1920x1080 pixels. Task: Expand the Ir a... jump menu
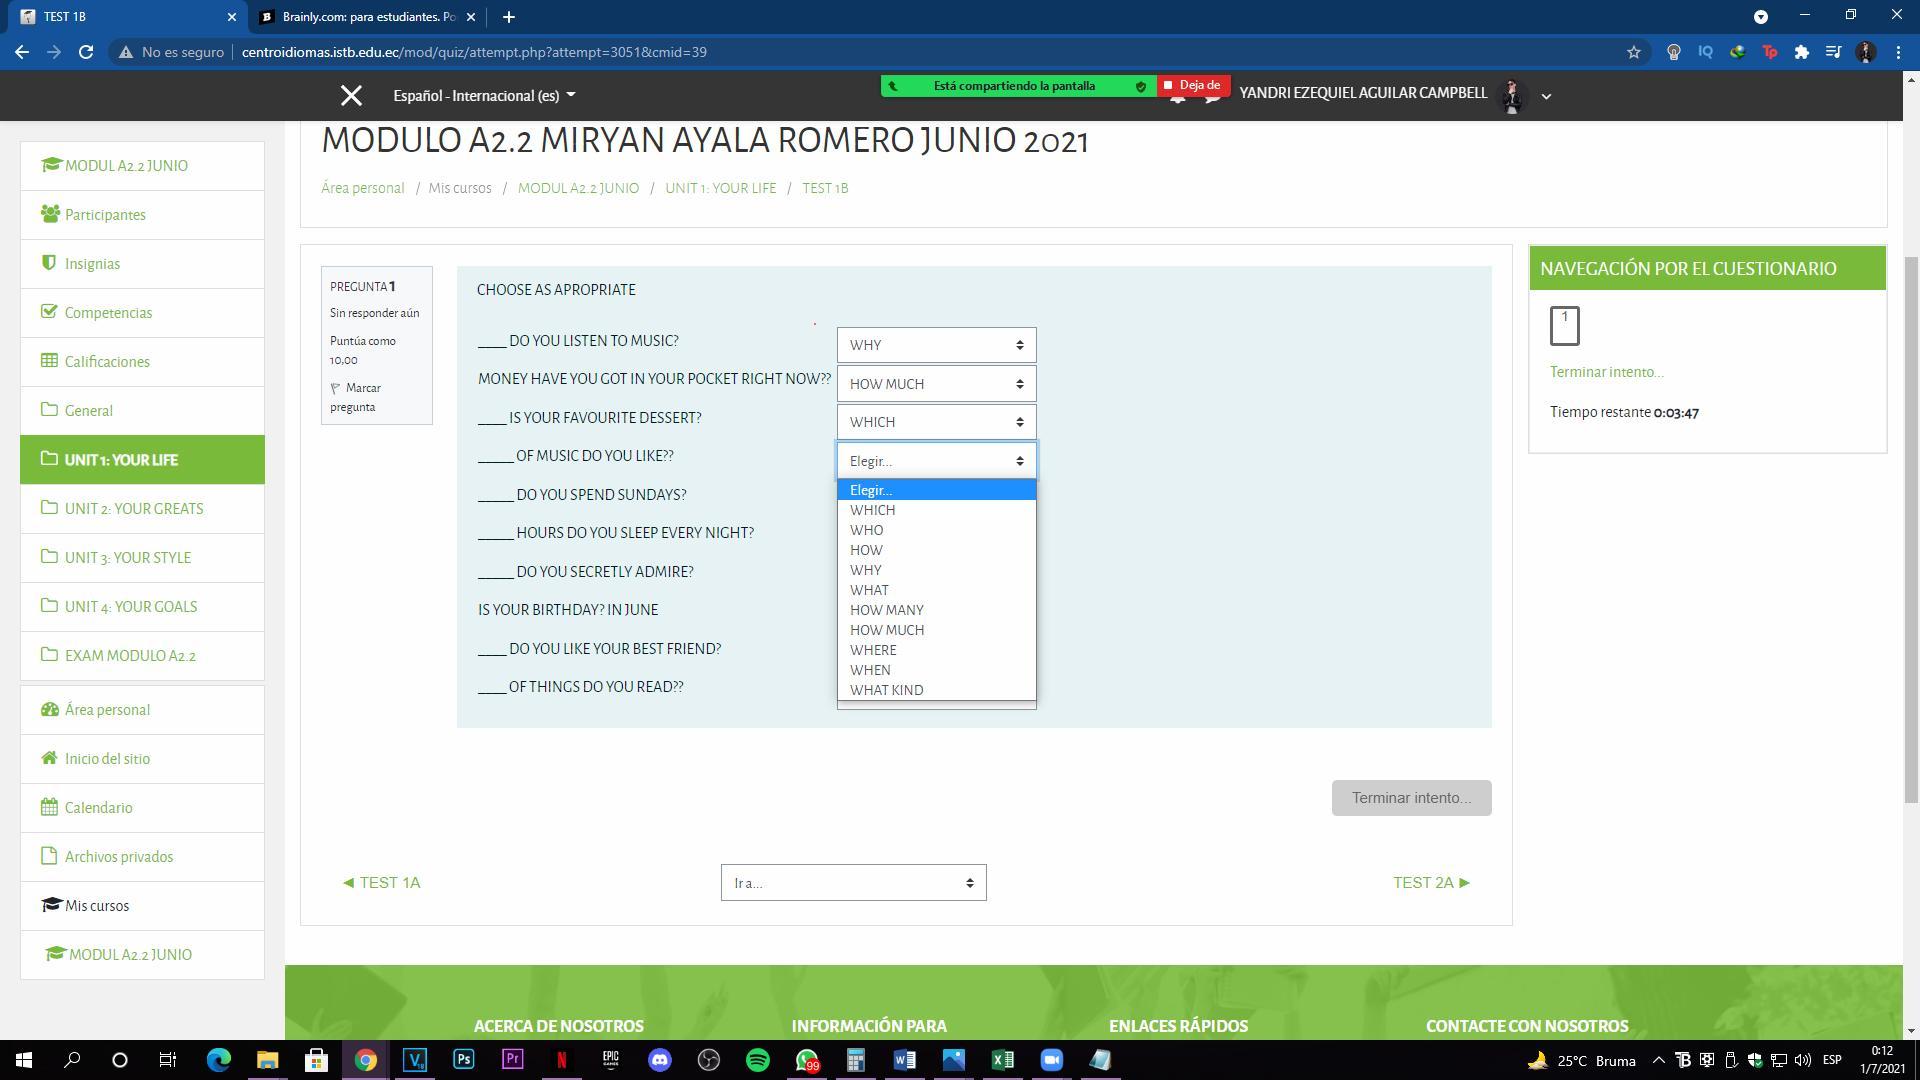853,883
